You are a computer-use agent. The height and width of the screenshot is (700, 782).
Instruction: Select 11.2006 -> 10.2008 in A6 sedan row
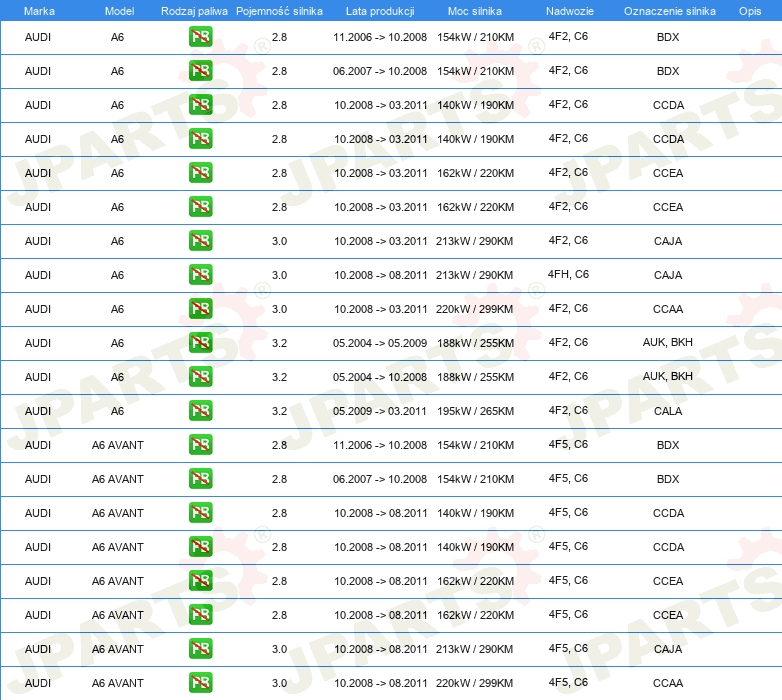pos(380,37)
